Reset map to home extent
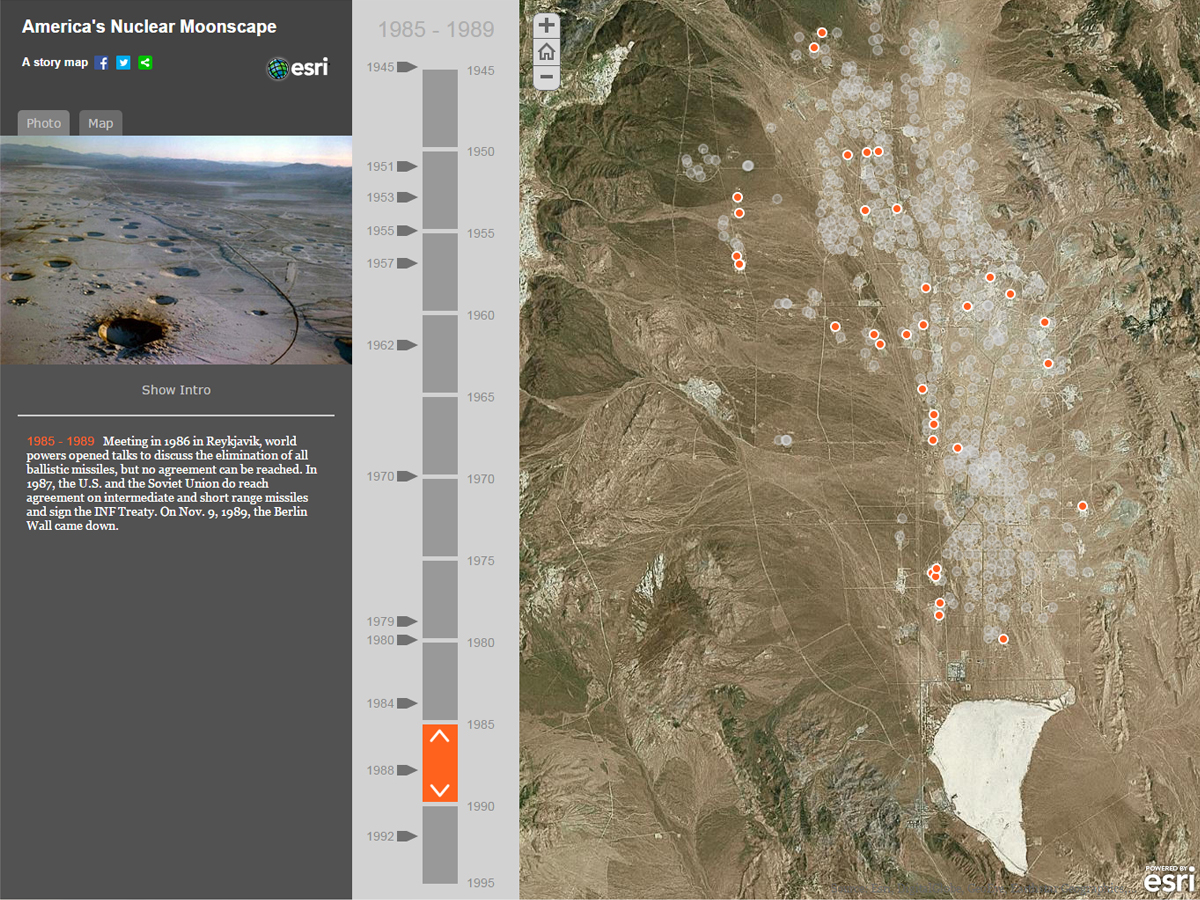 pyautogui.click(x=547, y=52)
